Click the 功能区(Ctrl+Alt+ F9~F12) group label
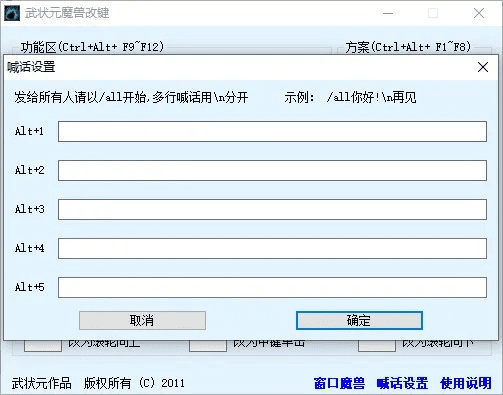The width and height of the screenshot is (503, 395). 92,47
